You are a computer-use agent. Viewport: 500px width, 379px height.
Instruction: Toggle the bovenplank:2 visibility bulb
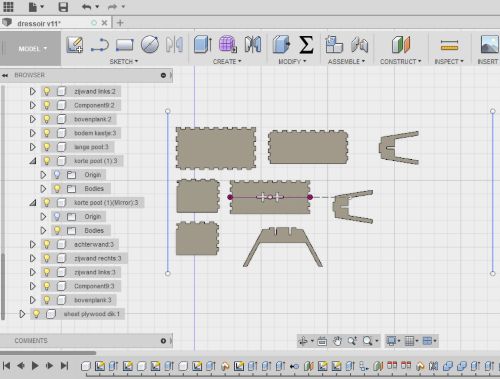point(47,119)
